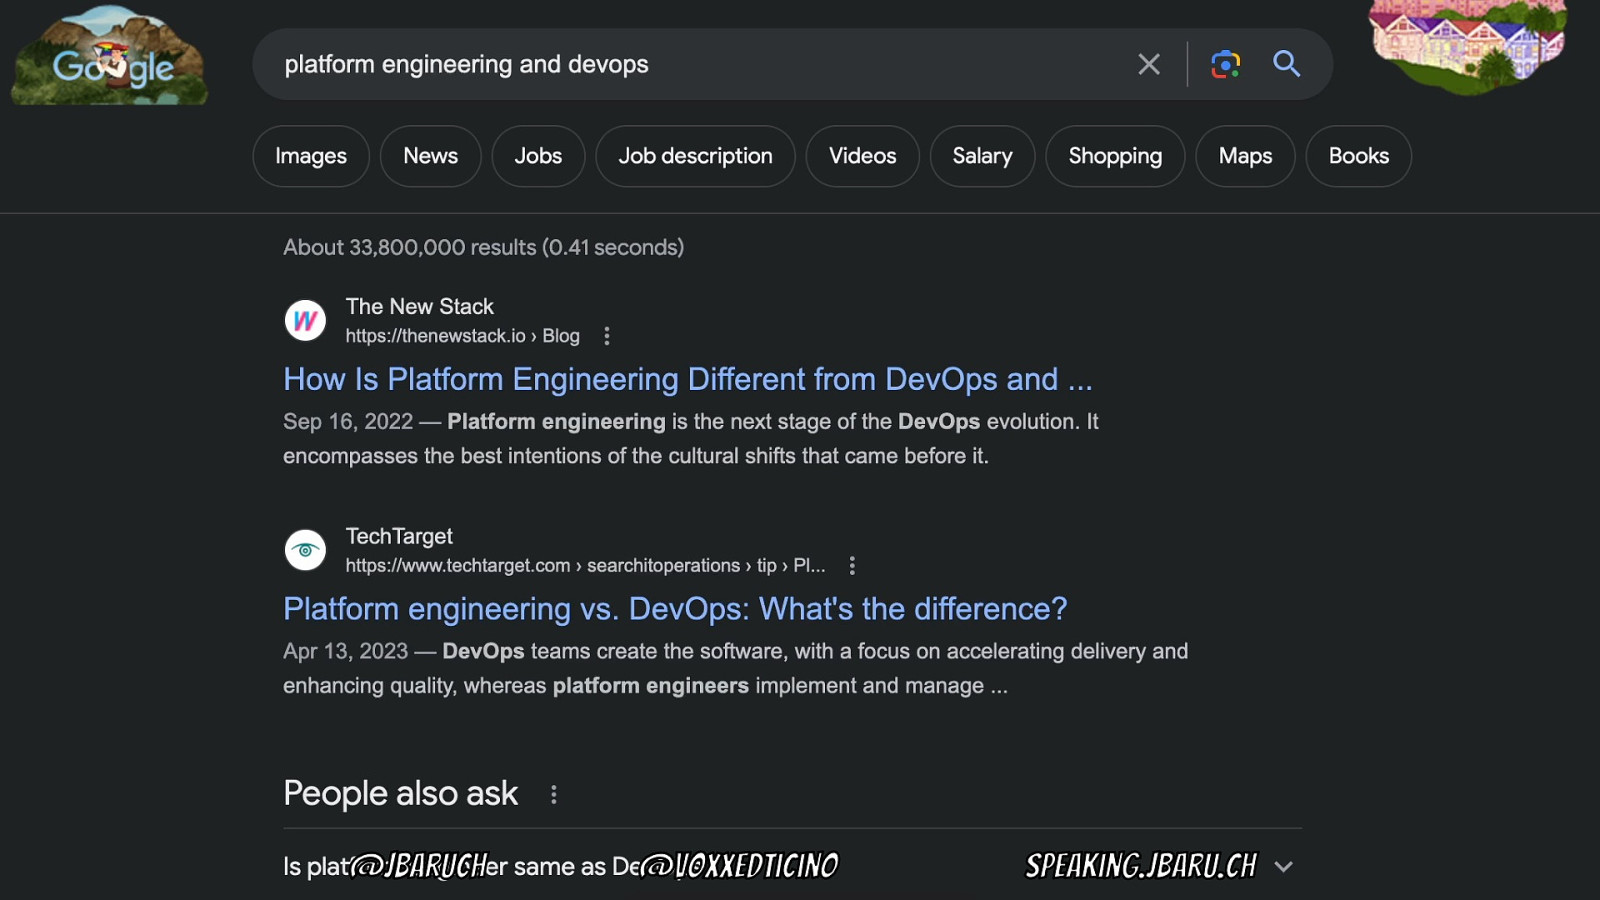This screenshot has height=900, width=1600.
Task: Select the Job description filter chip
Action: point(695,156)
